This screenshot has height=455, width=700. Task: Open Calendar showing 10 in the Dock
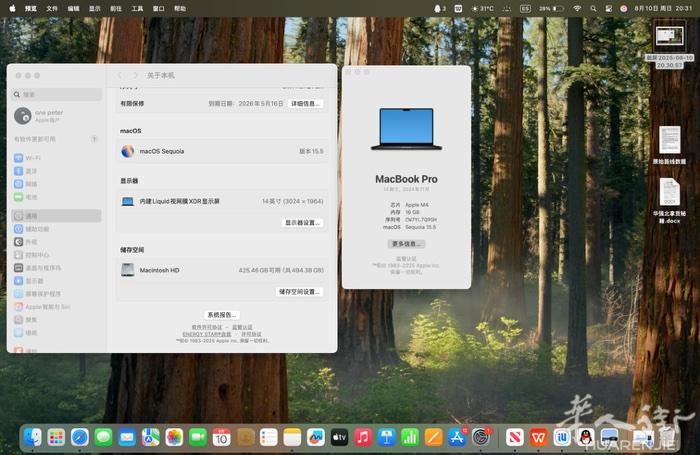(221, 437)
